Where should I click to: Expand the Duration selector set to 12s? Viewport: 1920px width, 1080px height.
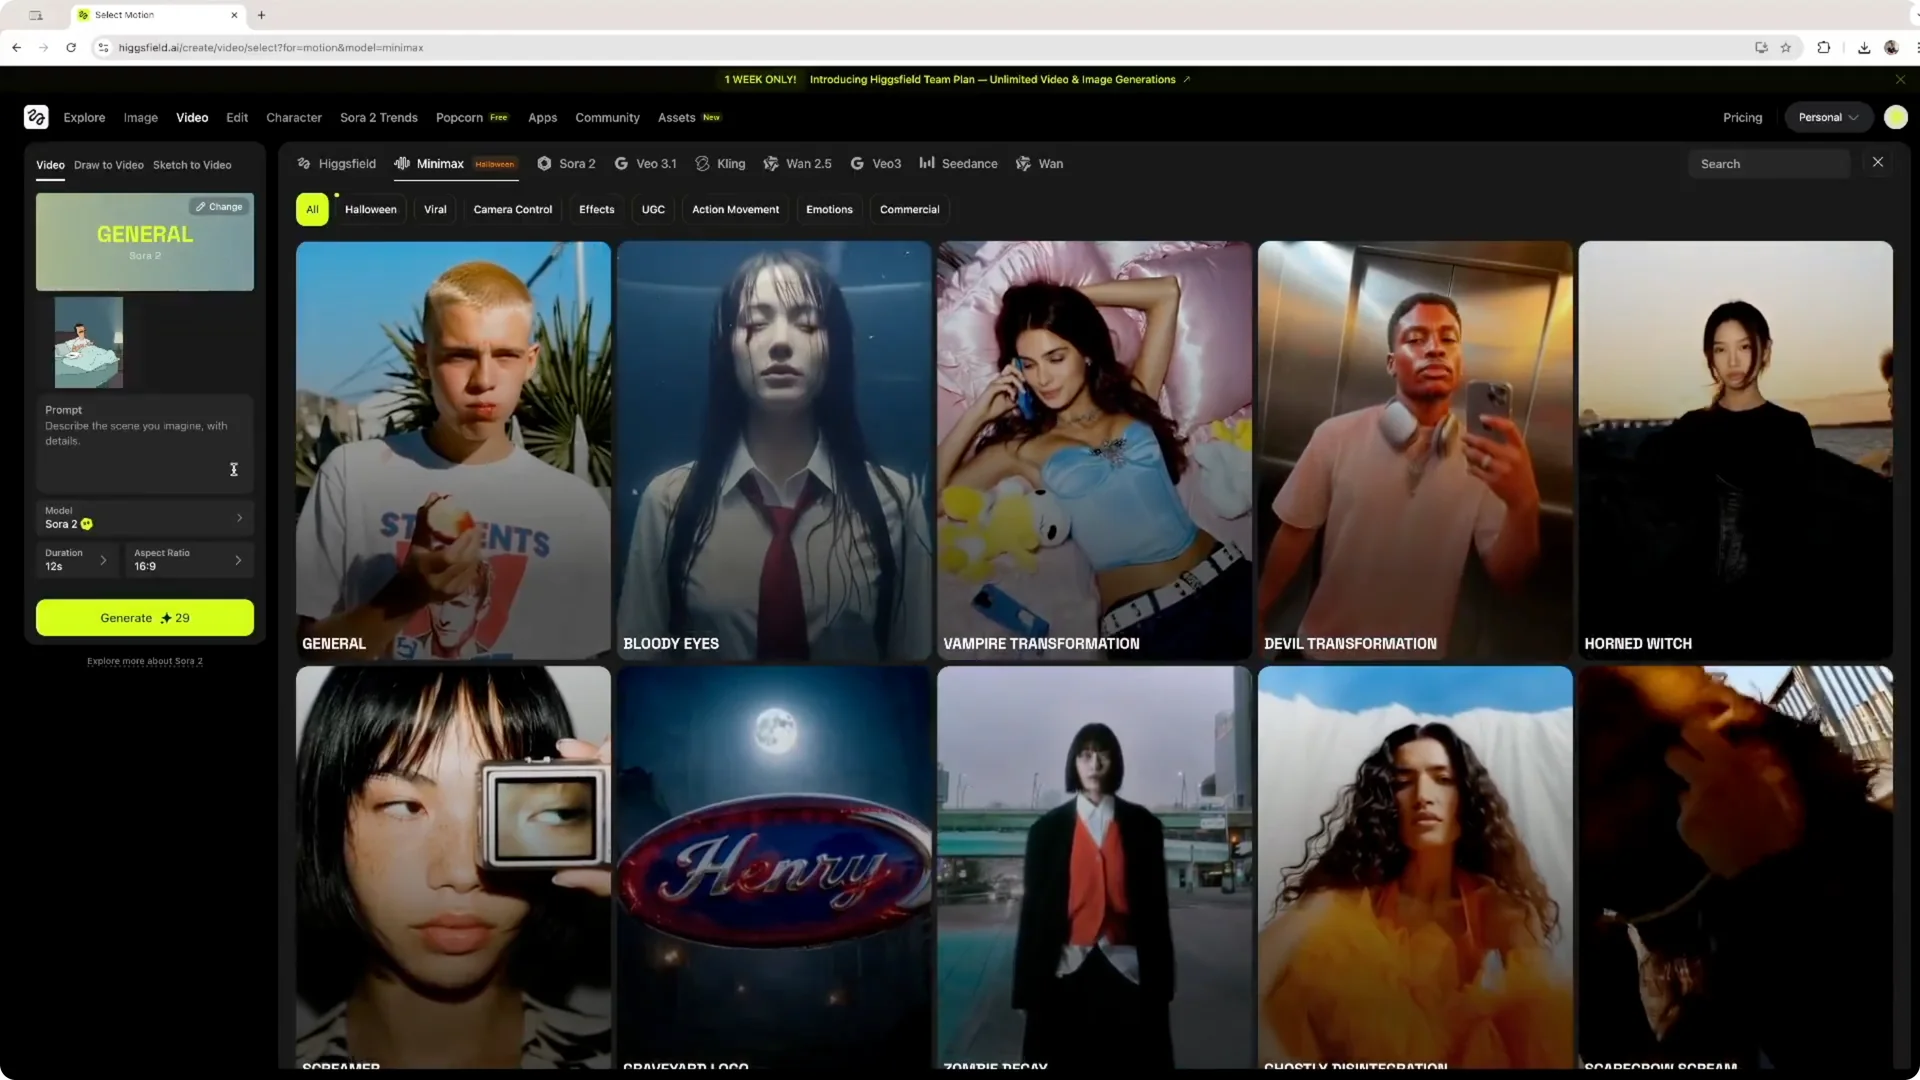[x=76, y=560]
